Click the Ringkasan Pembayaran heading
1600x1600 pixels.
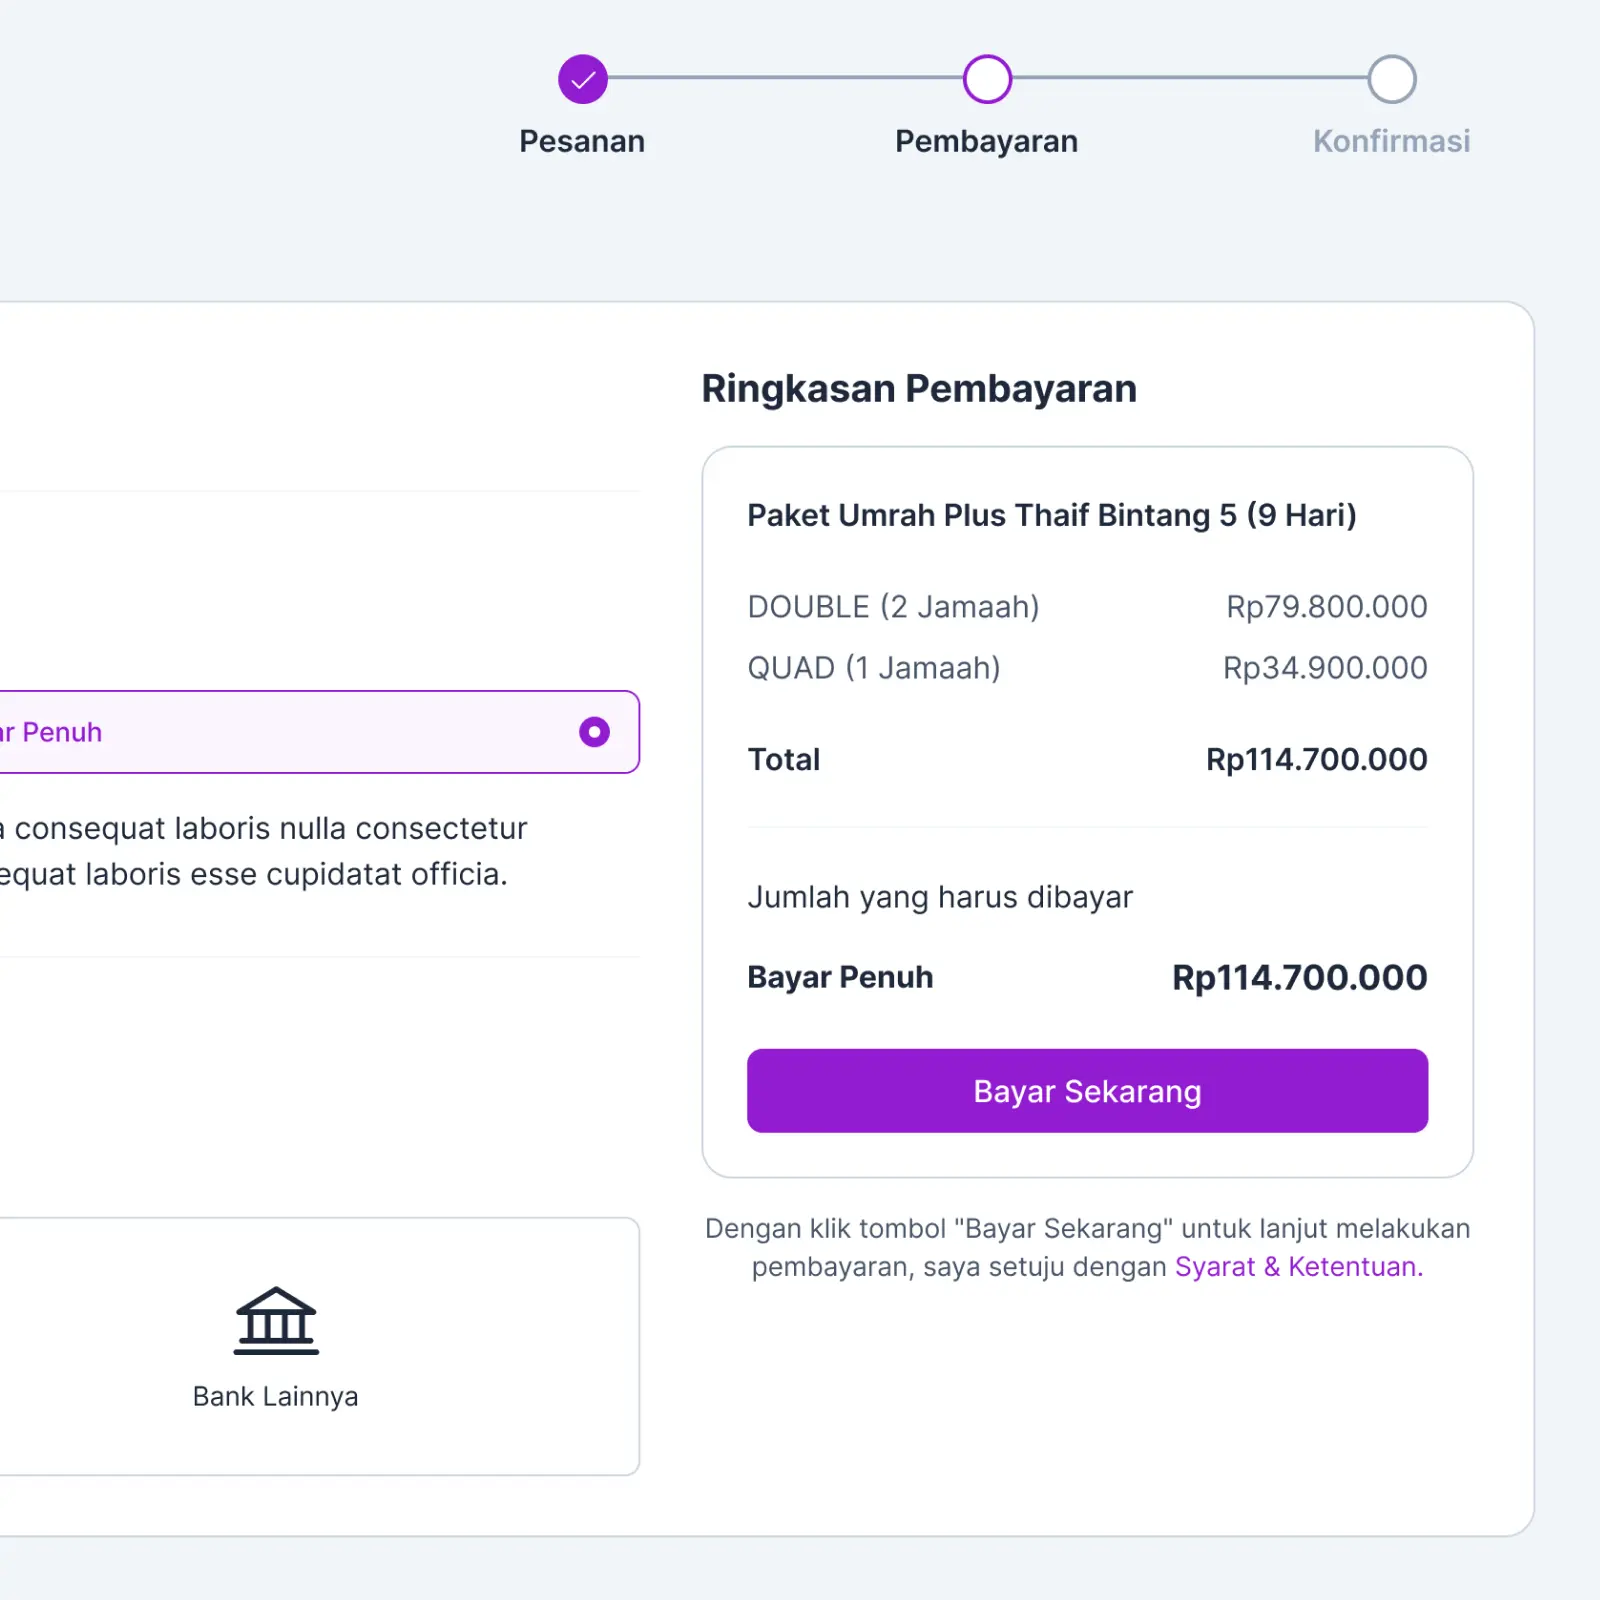click(x=919, y=388)
